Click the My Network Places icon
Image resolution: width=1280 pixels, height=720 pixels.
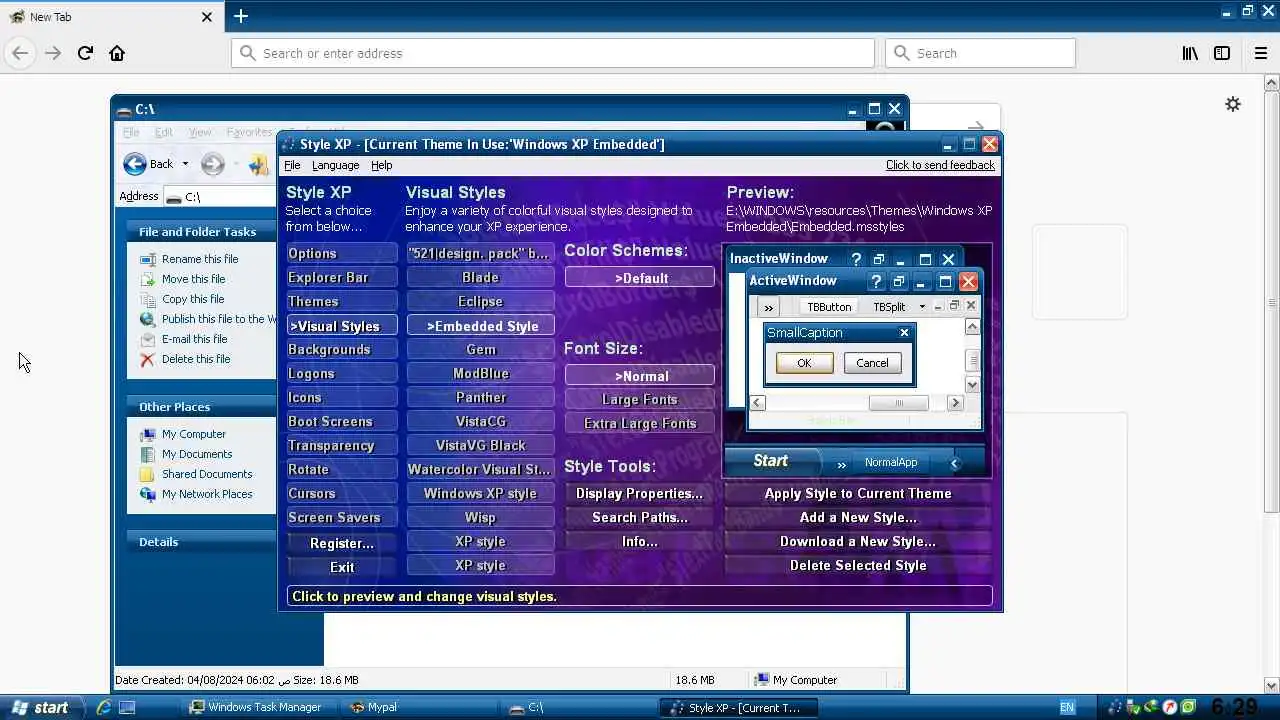148,494
